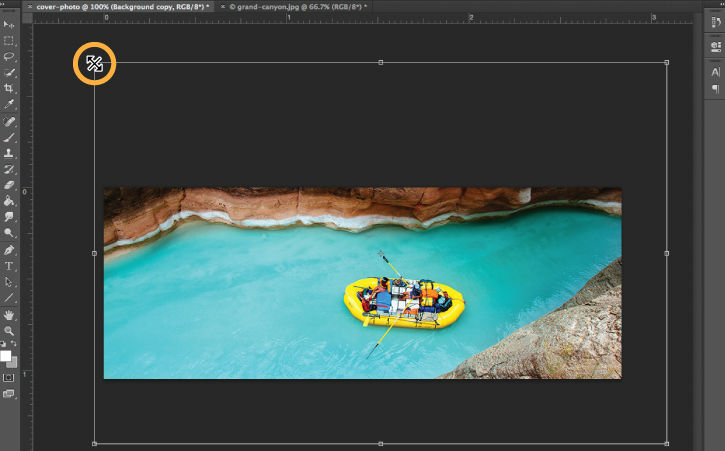Screen dimensions: 725x451
Task: Select the Smudge tool
Action: [8, 216]
